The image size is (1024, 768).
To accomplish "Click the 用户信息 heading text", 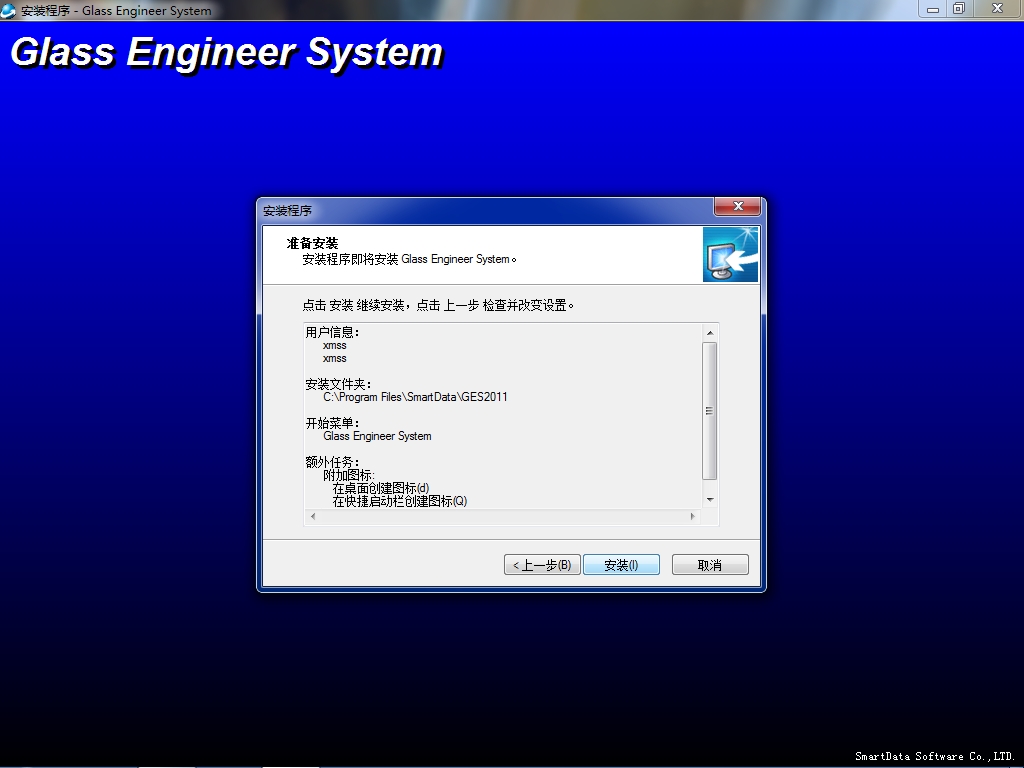I will (x=332, y=332).
